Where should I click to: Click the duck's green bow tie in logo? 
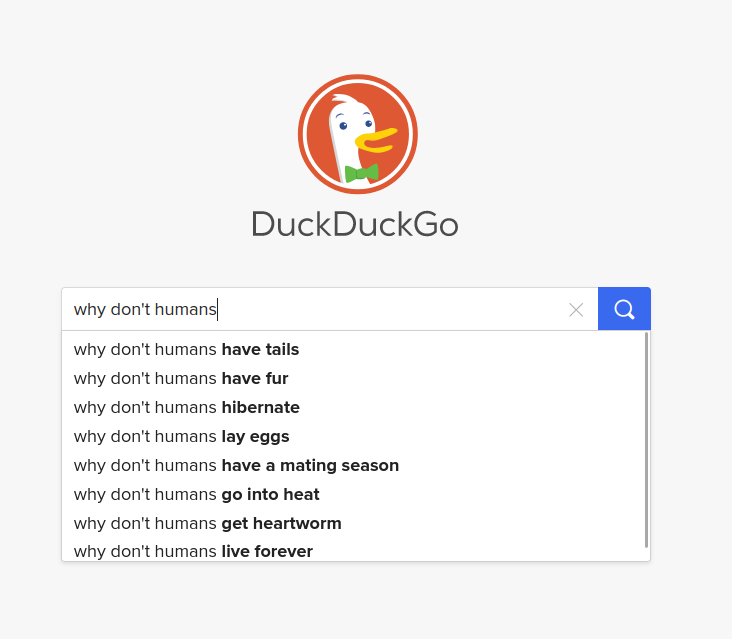tap(361, 173)
